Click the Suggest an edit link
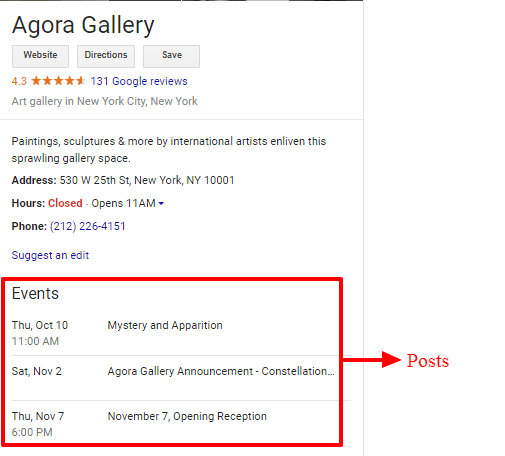Image resolution: width=505 pixels, height=456 pixels. tap(50, 255)
